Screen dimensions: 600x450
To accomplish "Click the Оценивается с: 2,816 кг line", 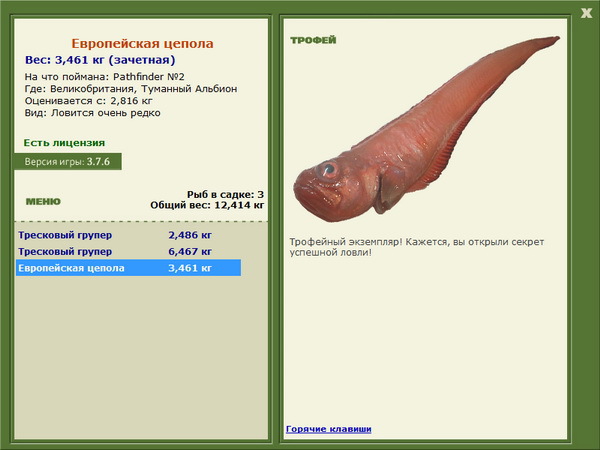I will (89, 101).
